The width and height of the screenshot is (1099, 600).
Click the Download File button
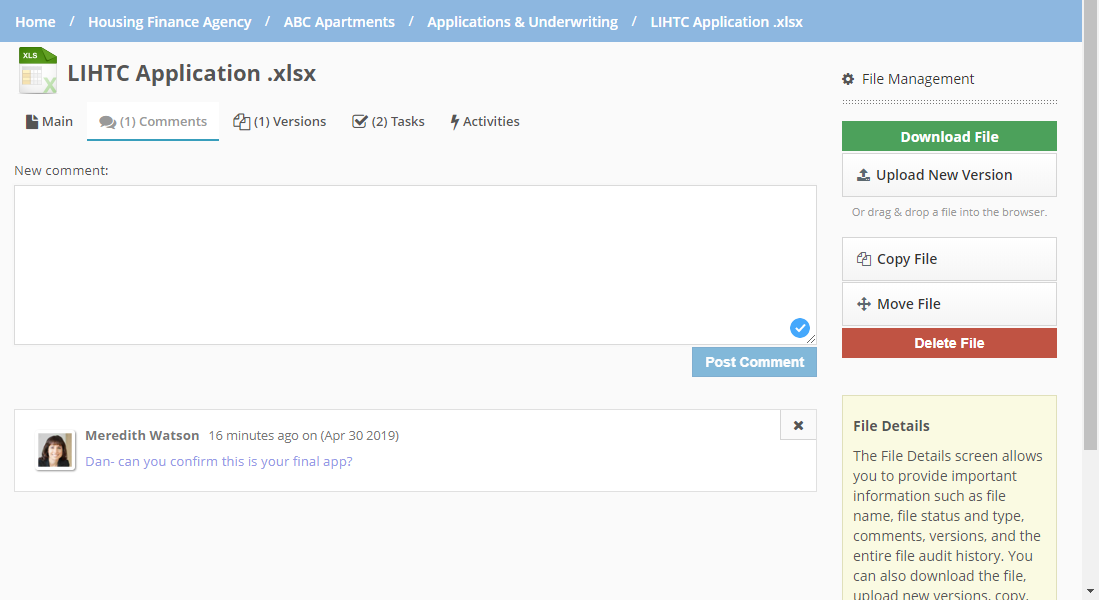(949, 137)
